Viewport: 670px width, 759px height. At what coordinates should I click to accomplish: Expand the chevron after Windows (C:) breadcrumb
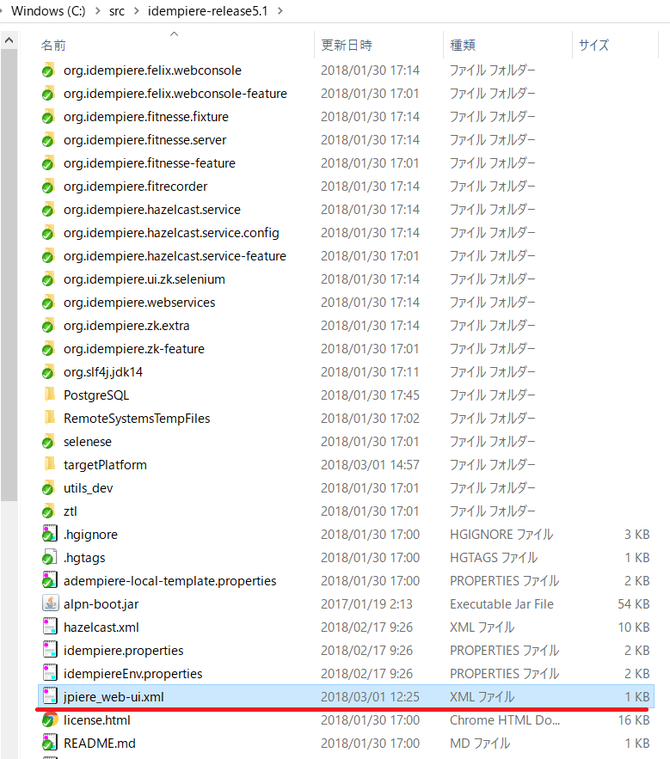pyautogui.click(x=98, y=11)
